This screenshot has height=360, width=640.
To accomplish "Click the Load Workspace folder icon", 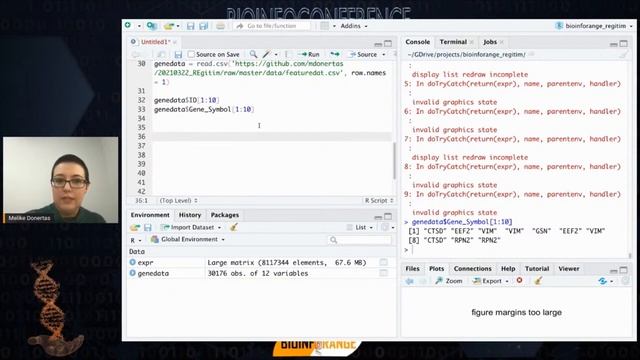I will (135, 227).
